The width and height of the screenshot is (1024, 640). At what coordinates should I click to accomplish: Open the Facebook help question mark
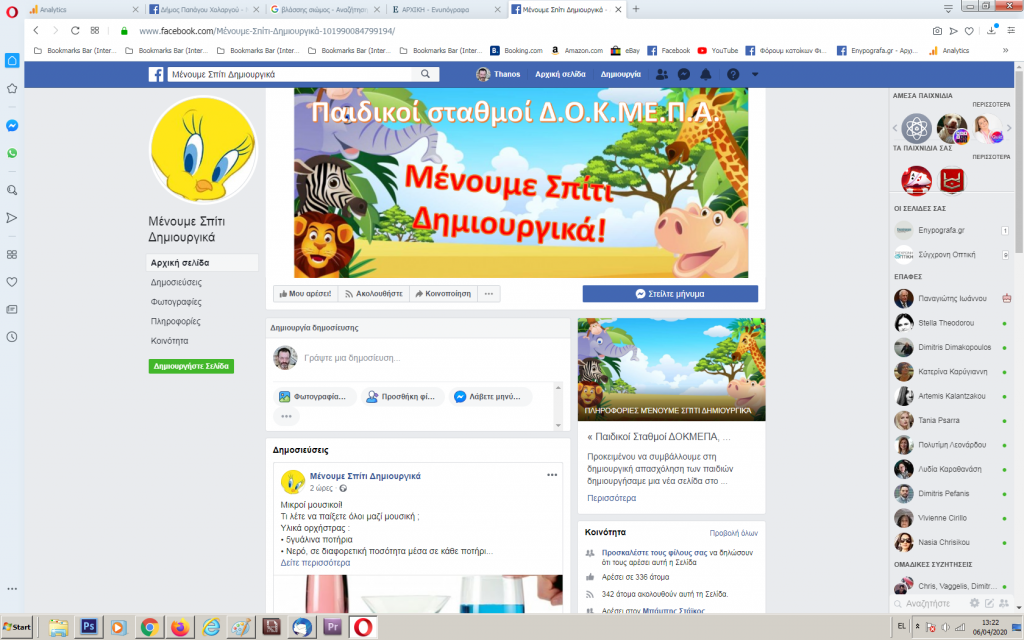(732, 75)
